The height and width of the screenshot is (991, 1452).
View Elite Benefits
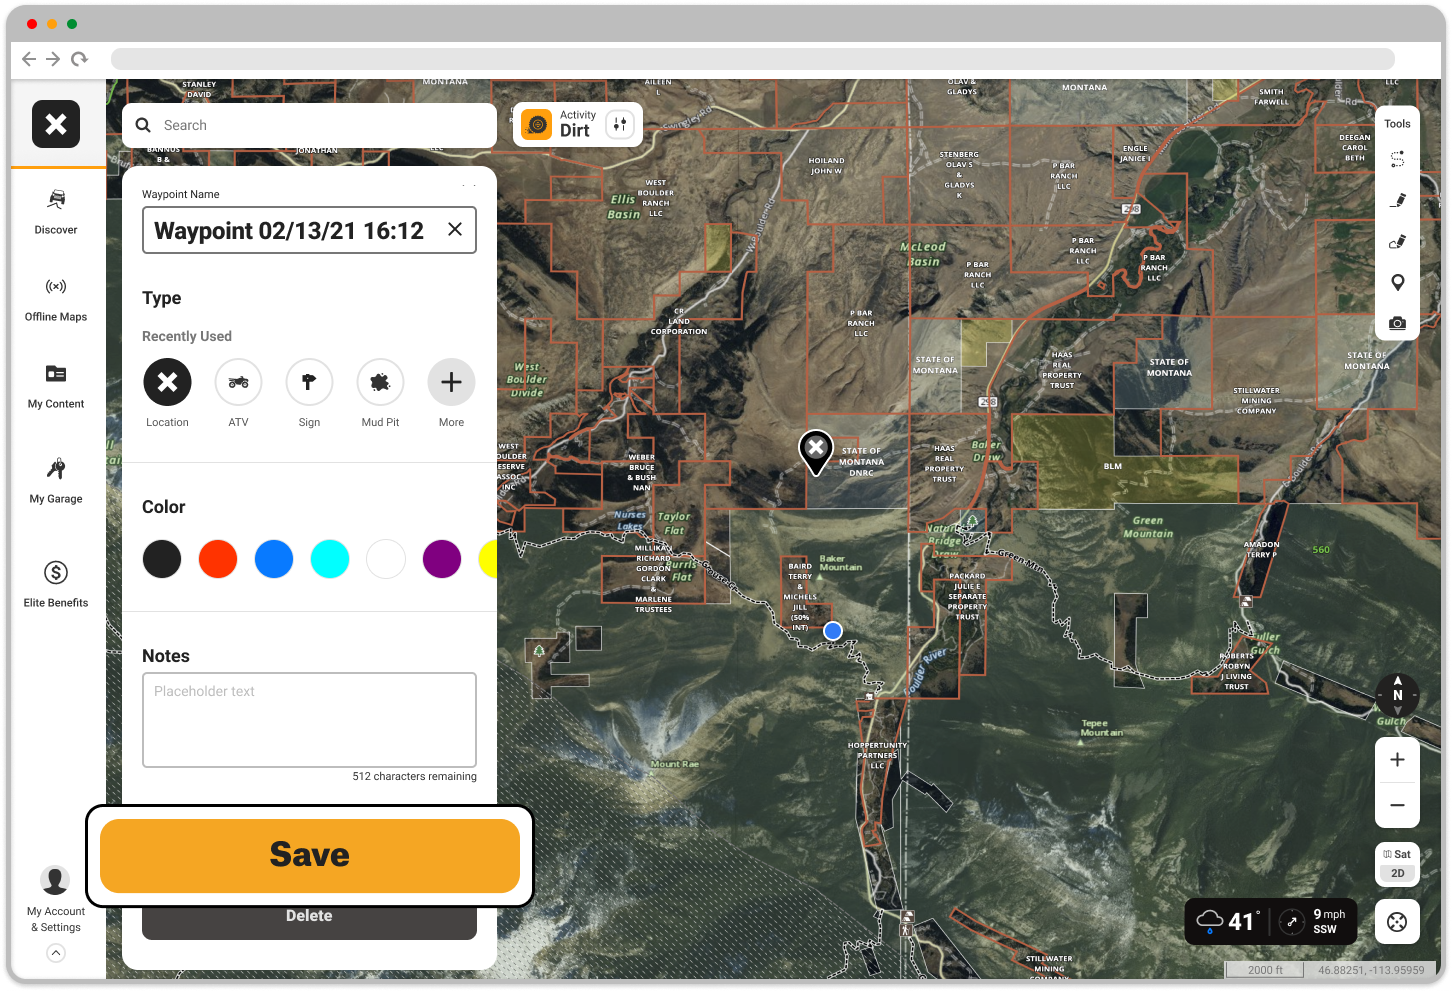pos(56,584)
